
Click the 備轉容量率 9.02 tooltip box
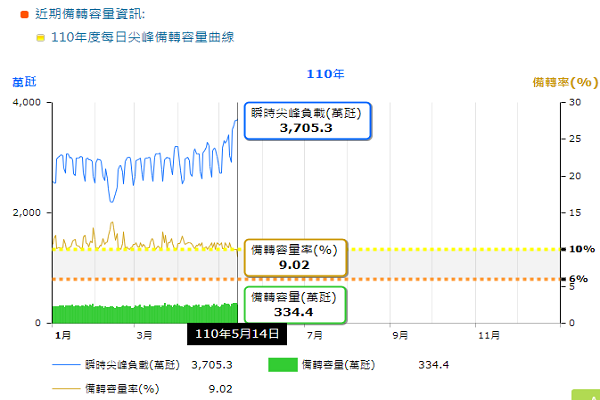(295, 257)
